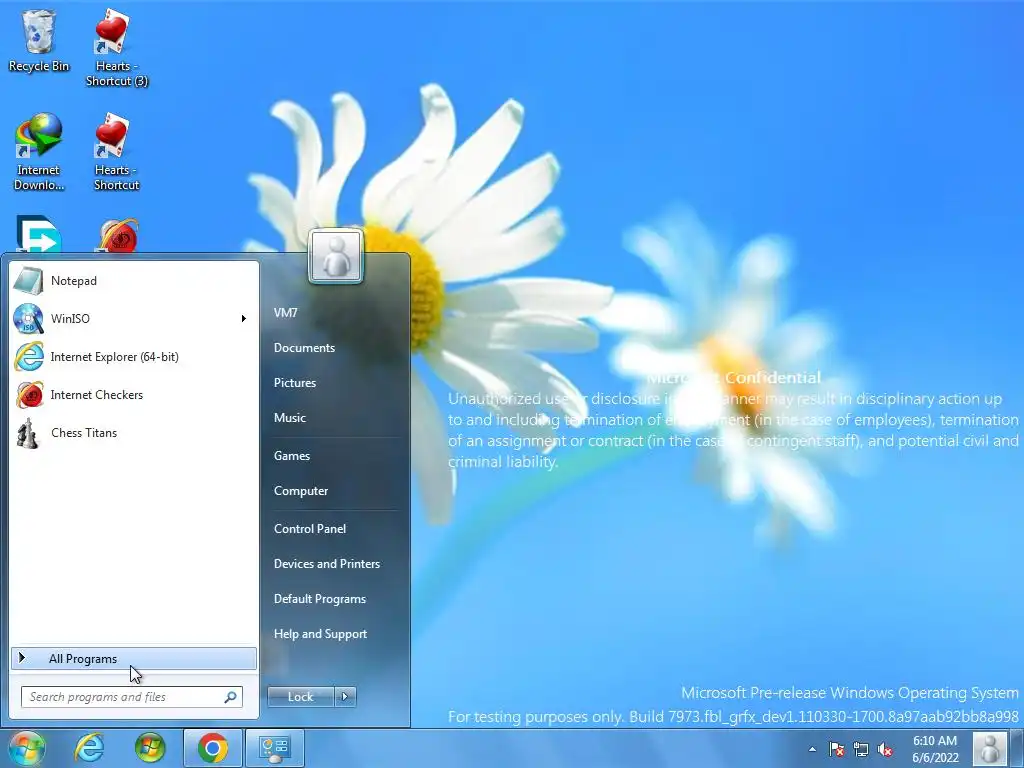
Task: Click the control panel taskbar icon
Action: click(x=275, y=748)
